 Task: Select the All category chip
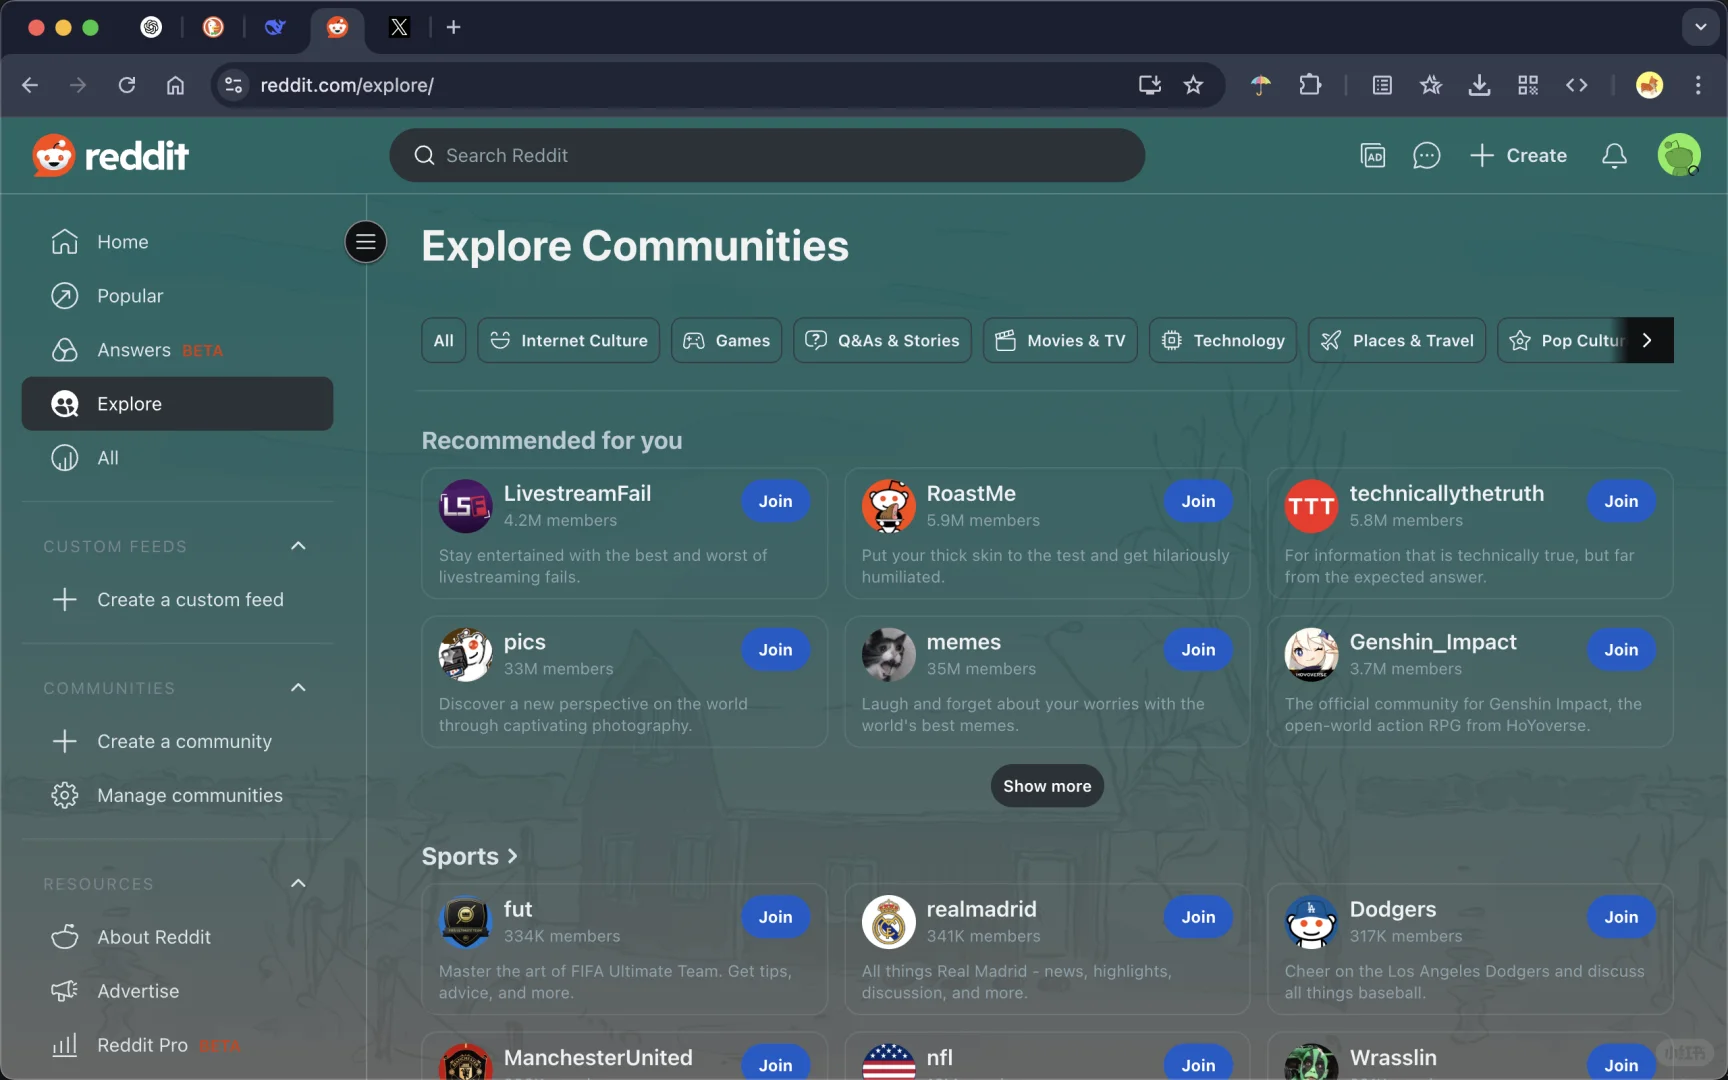444,341
